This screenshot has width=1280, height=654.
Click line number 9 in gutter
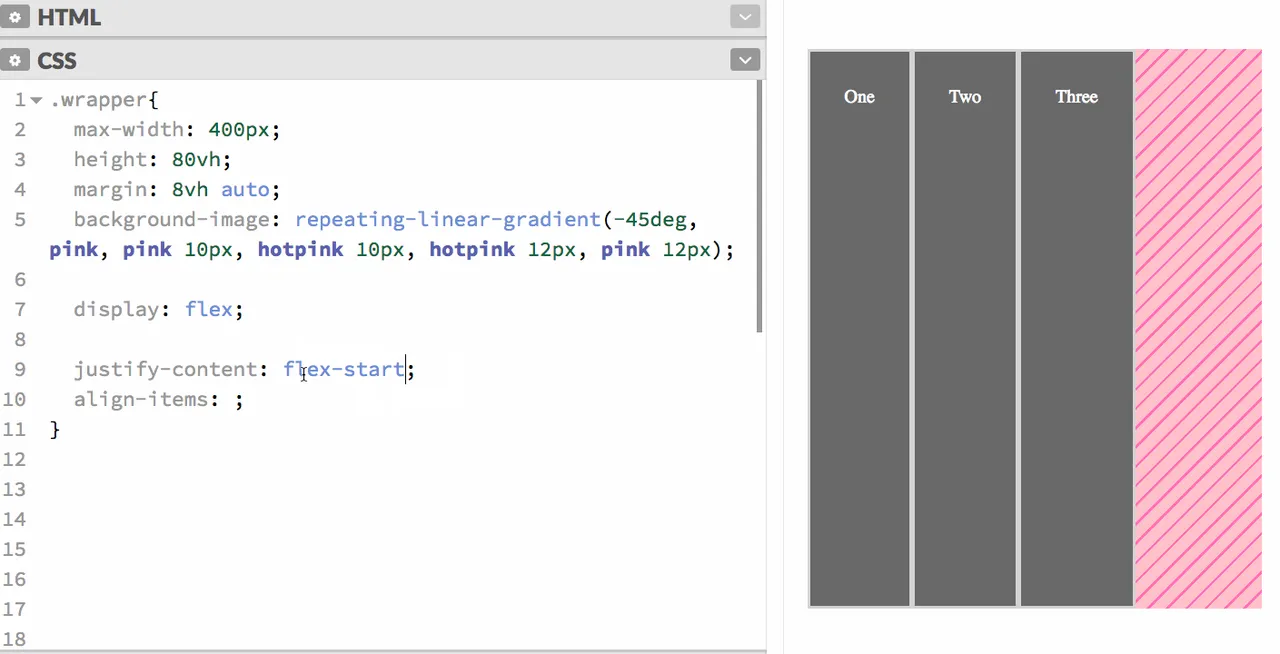20,370
